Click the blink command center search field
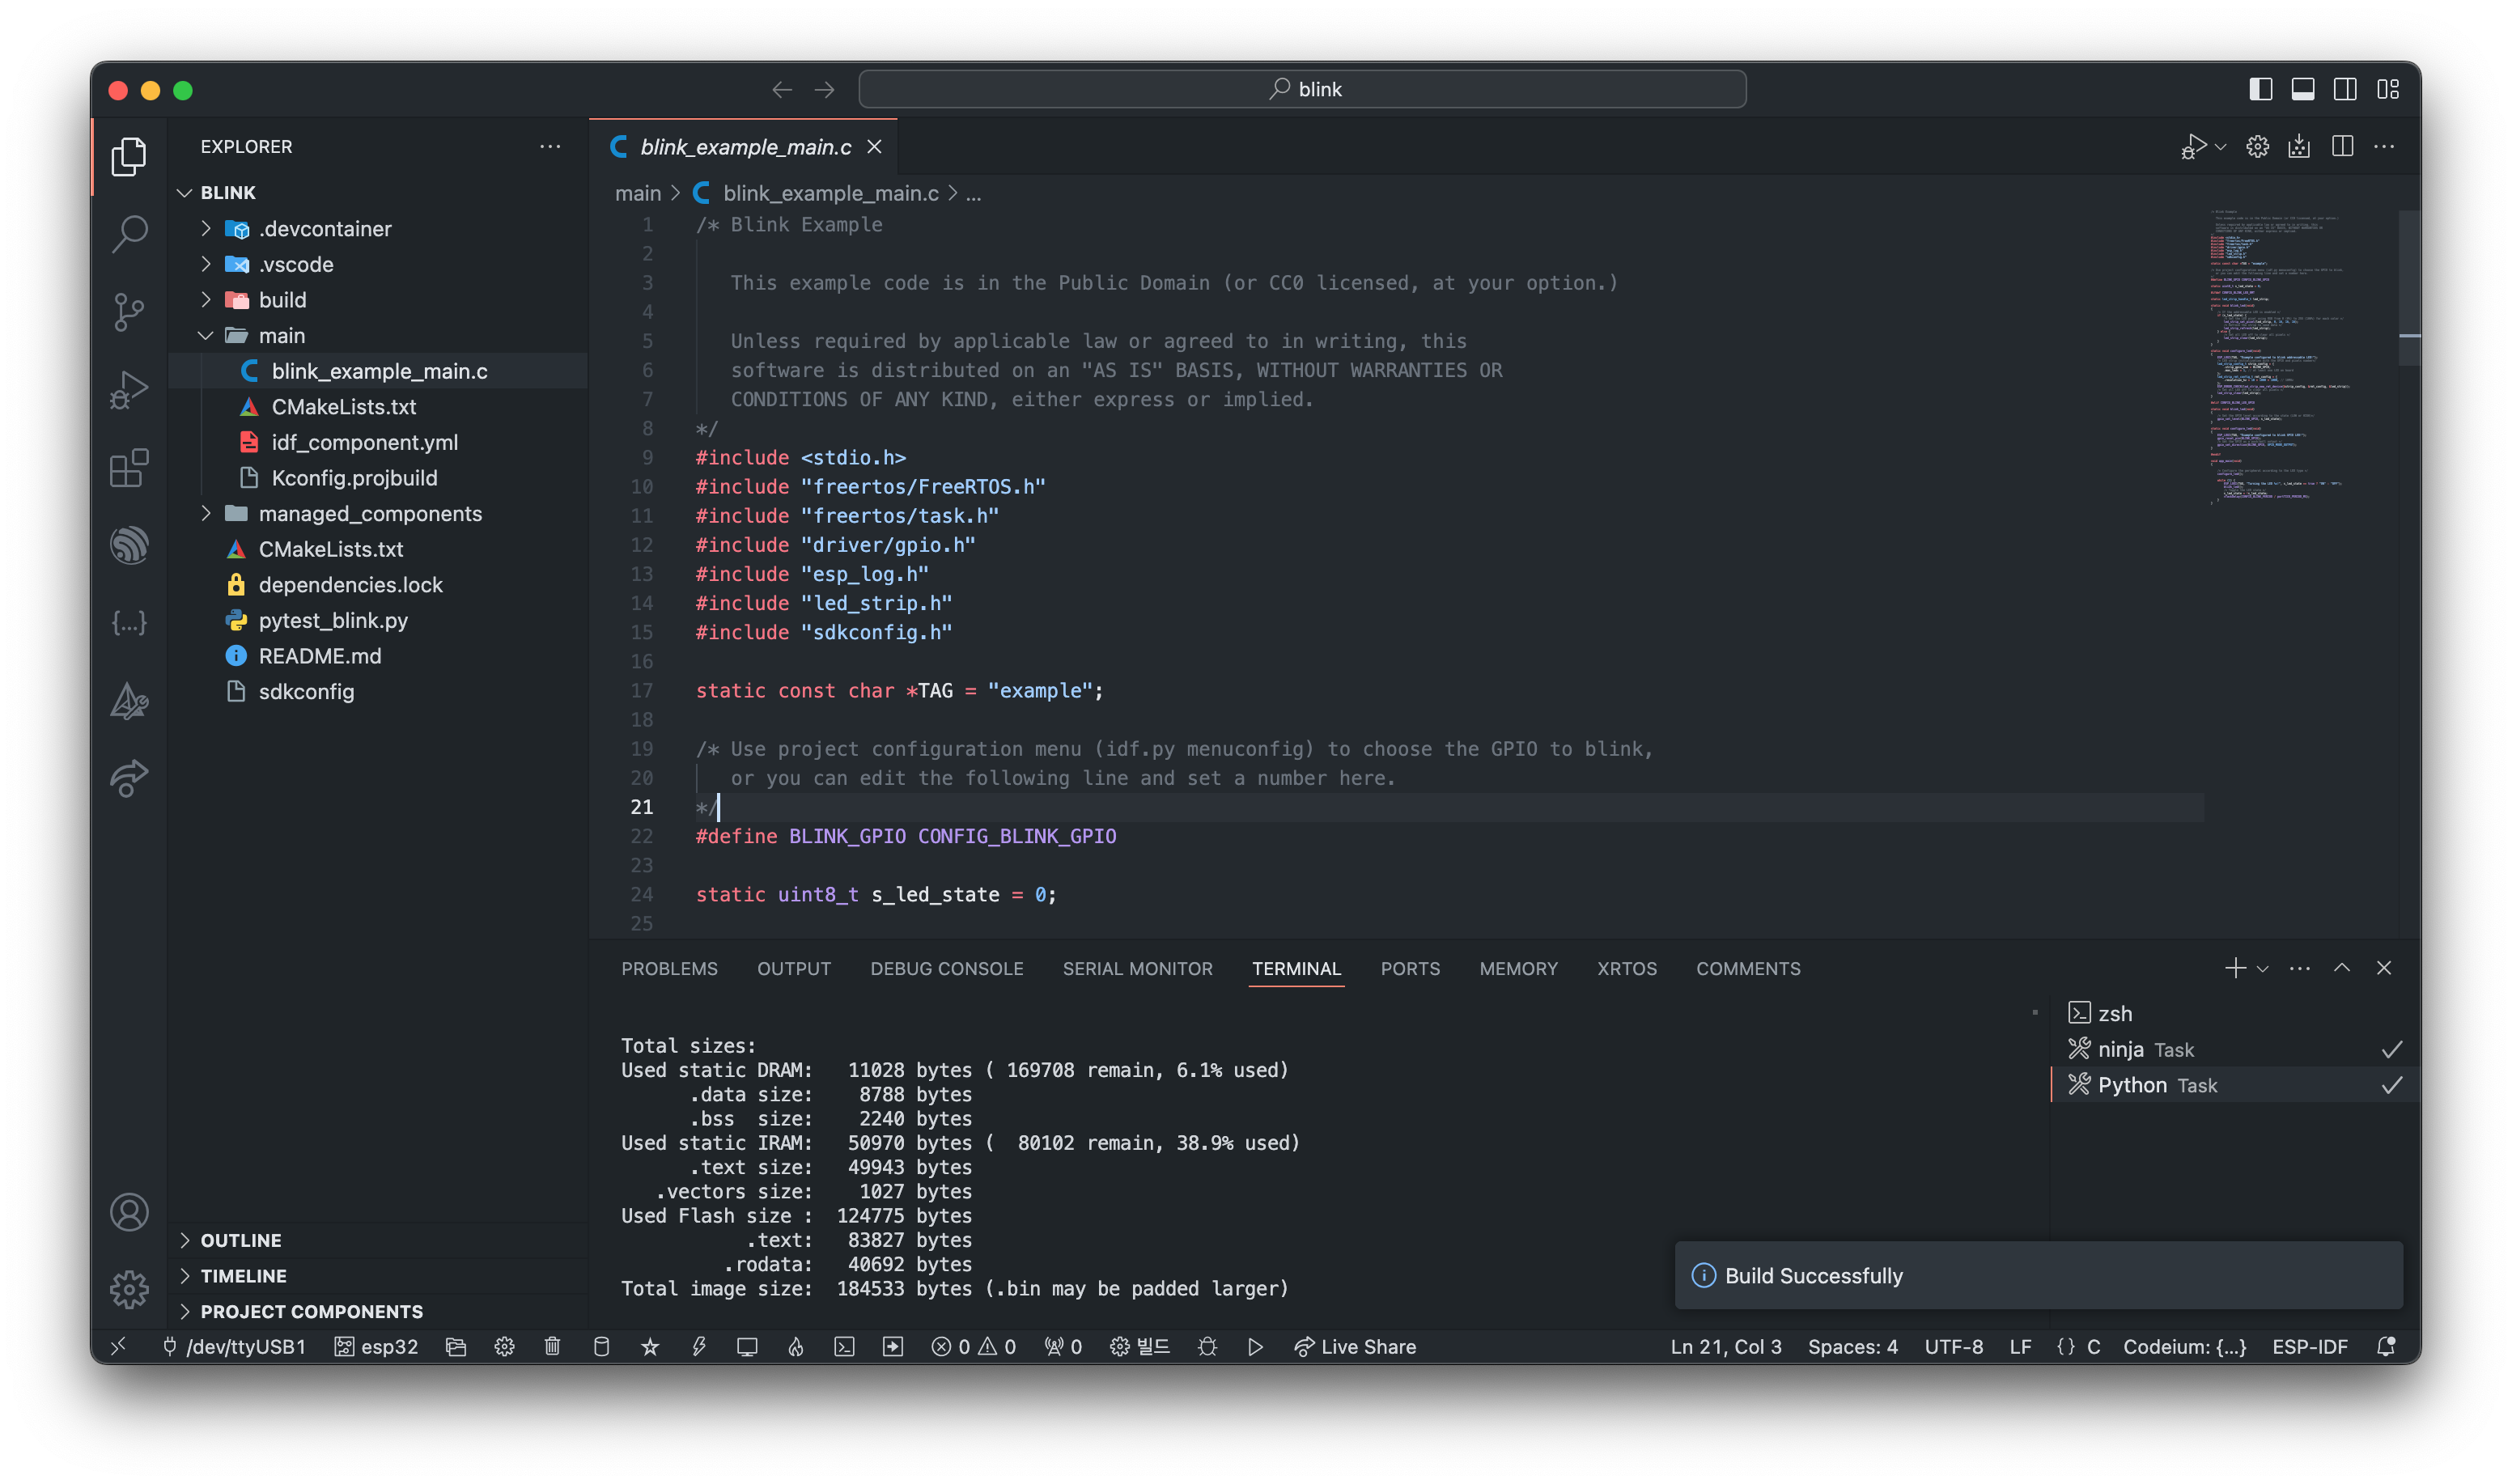Viewport: 2512px width, 1484px height. coord(1302,89)
